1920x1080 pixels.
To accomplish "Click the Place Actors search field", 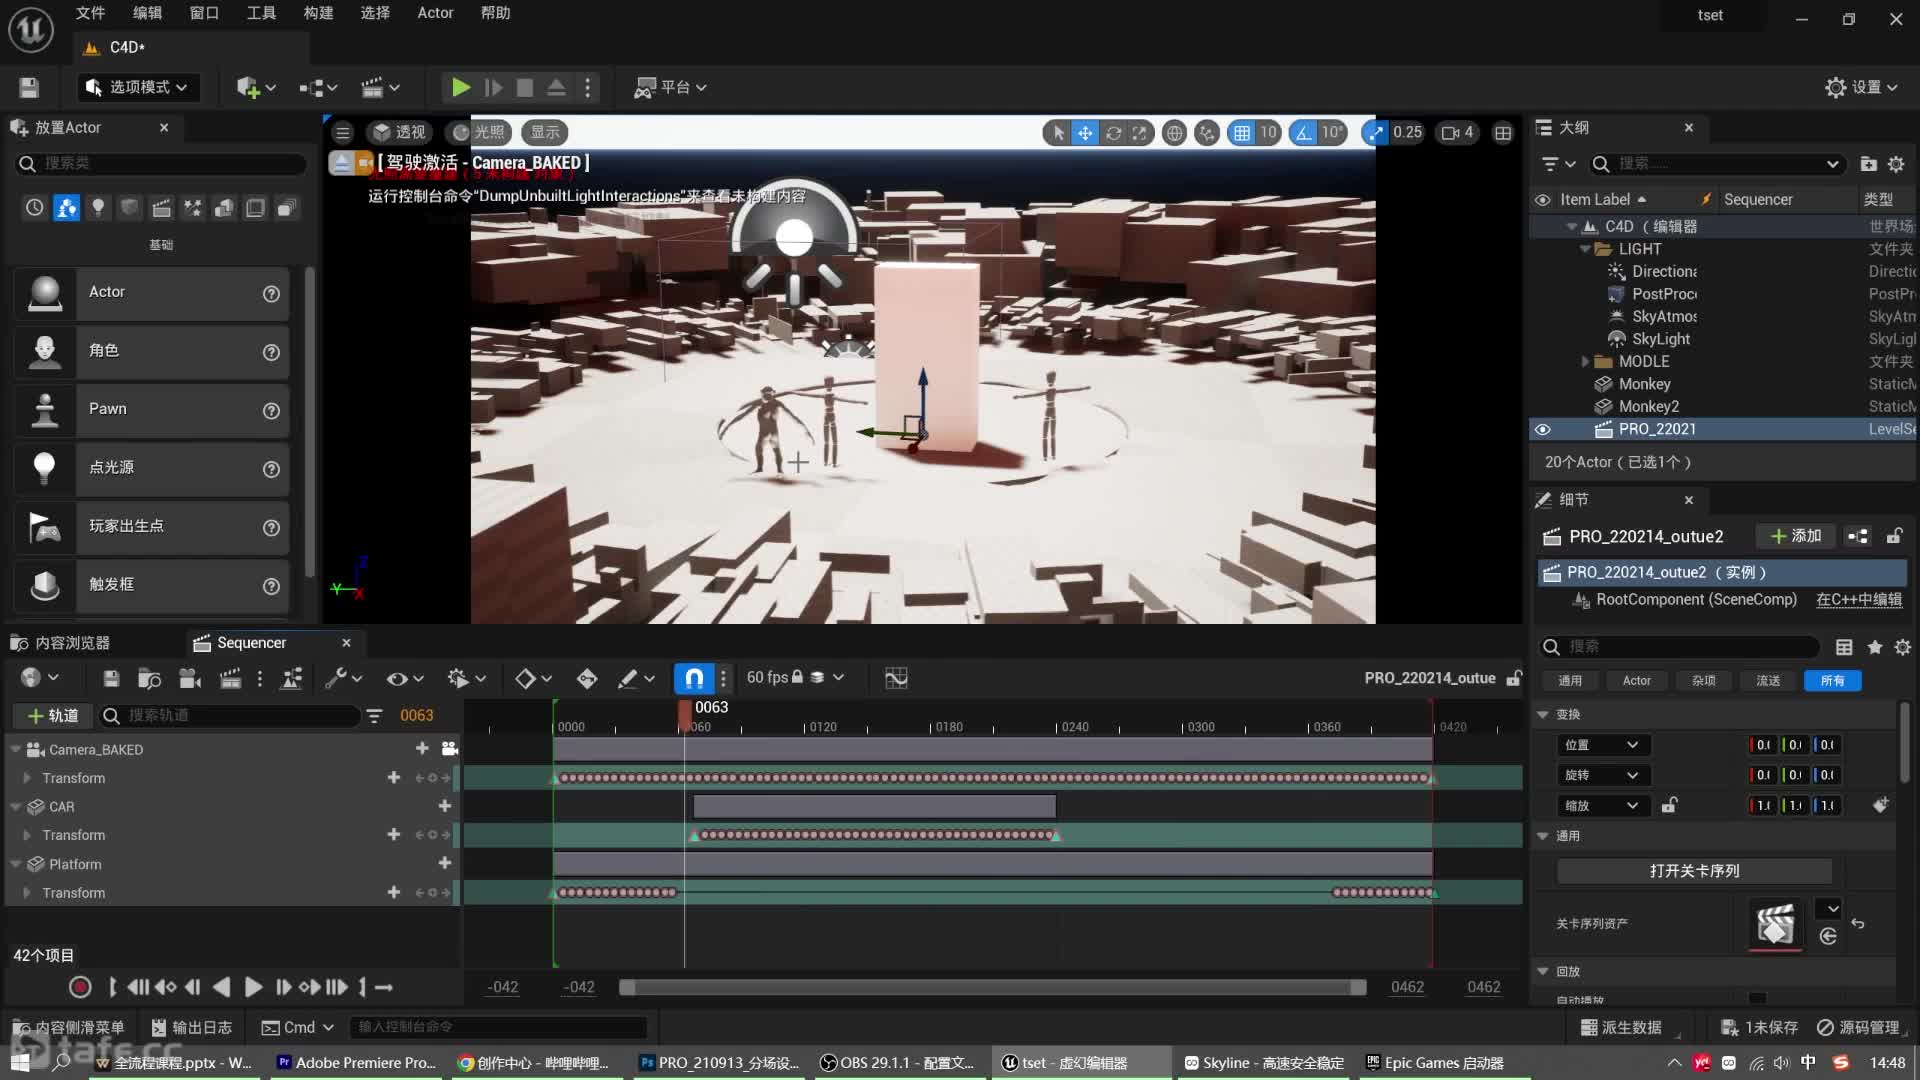I will (x=160, y=163).
